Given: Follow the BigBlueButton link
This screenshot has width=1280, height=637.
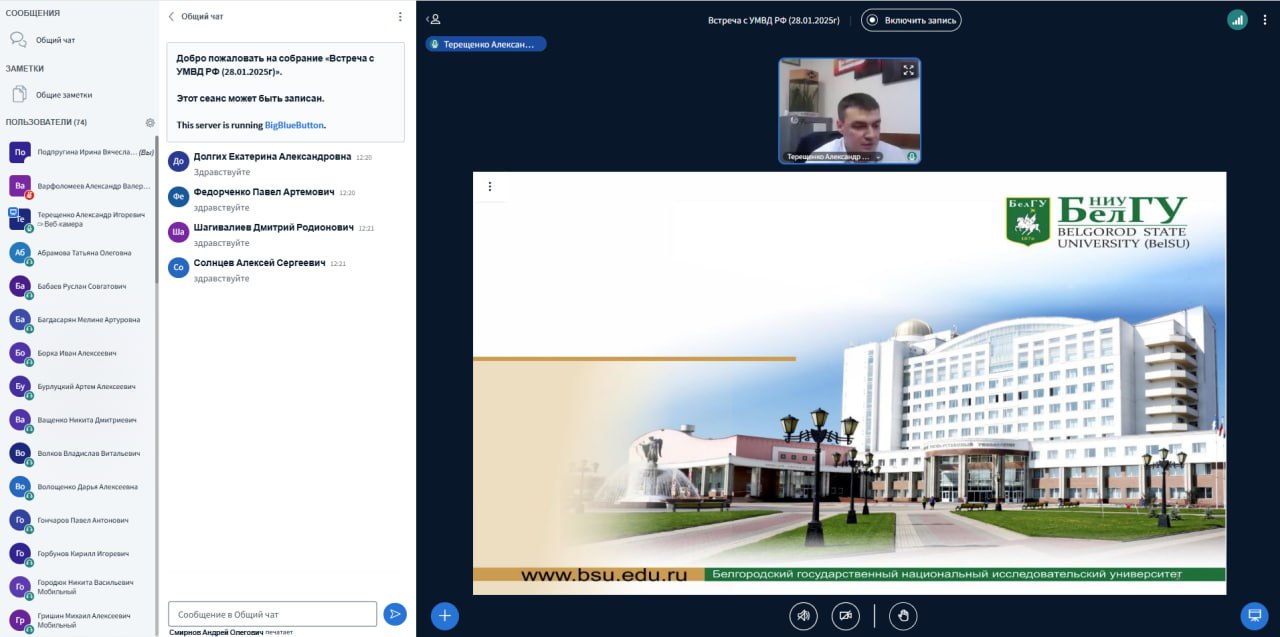Looking at the screenshot, I should (294, 125).
